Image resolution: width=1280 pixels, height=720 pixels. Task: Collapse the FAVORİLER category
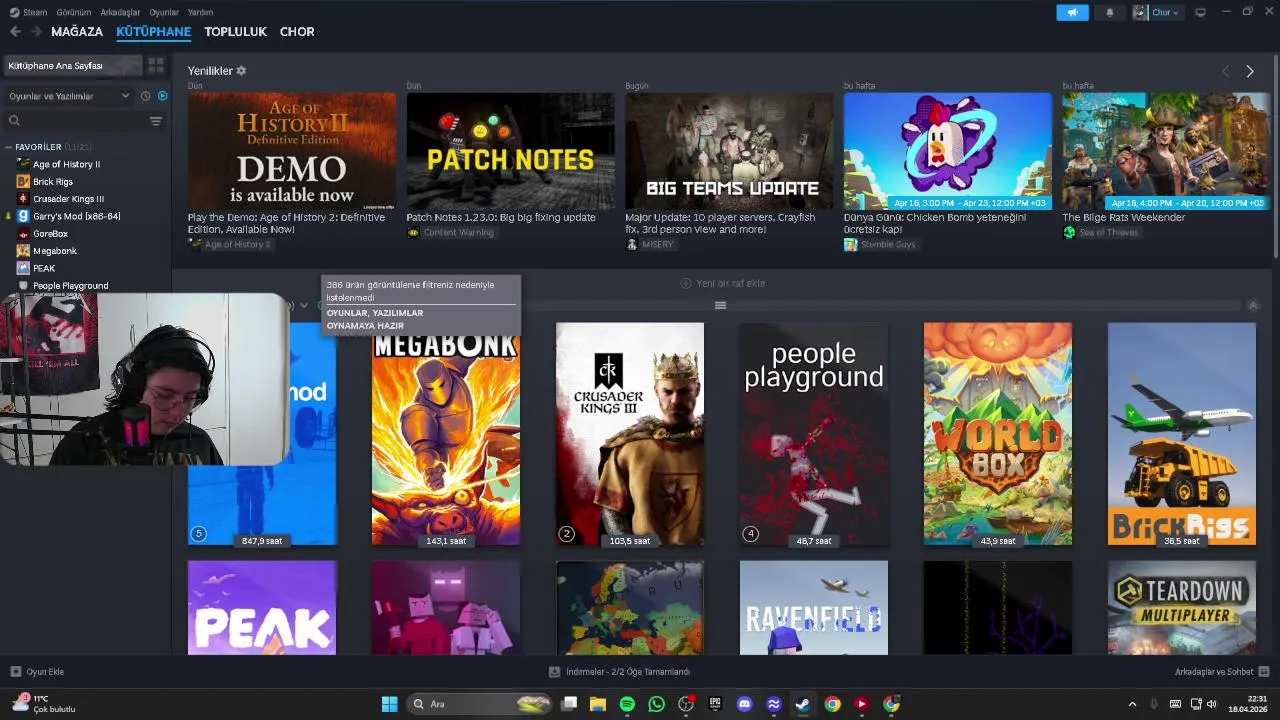[8, 147]
